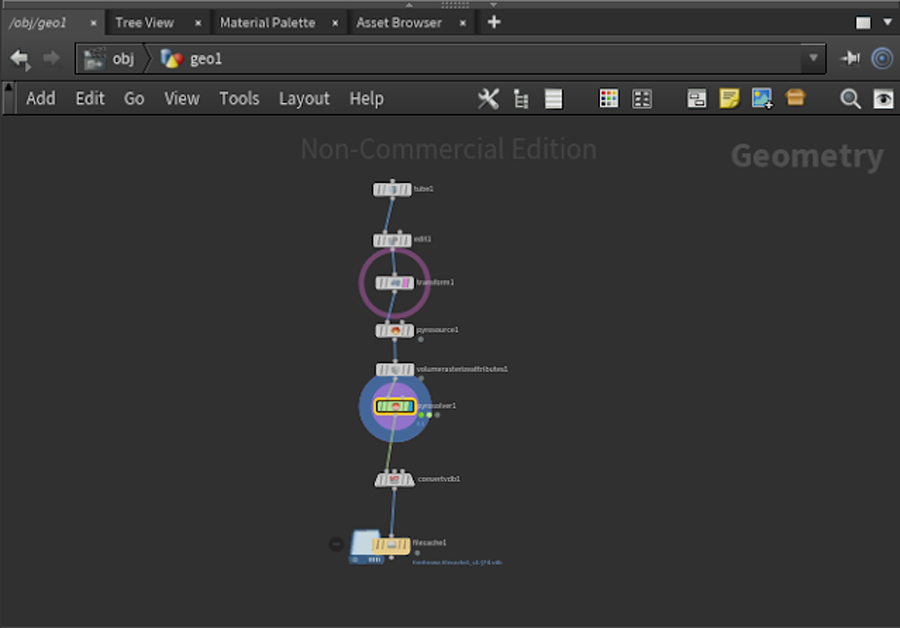This screenshot has width=900, height=628.
Task: Toggle the bypass flag on filecache1 node
Action: [337, 544]
